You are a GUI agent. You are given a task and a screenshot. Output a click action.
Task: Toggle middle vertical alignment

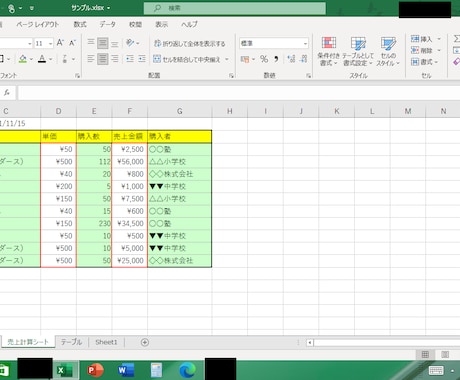tap(103, 43)
